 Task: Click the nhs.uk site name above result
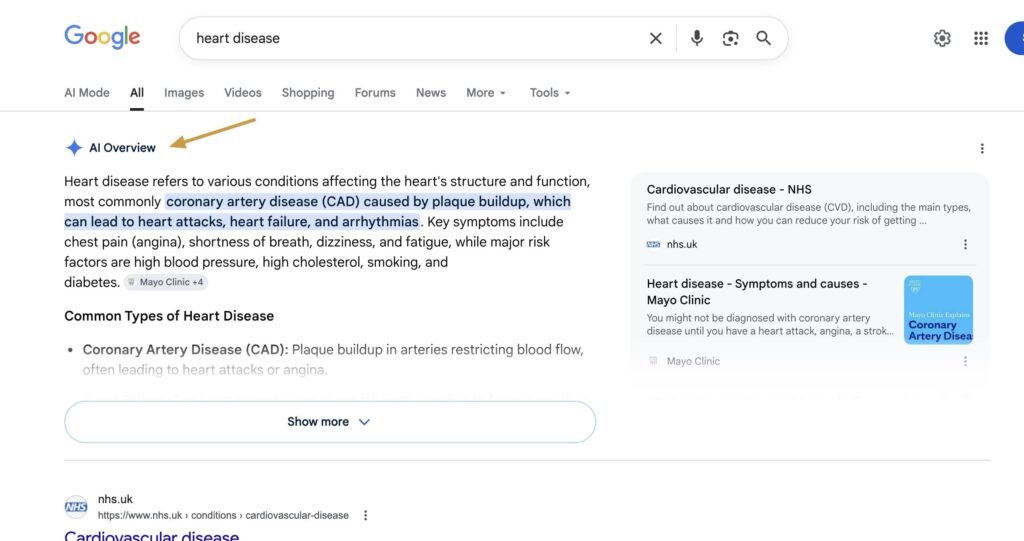115,499
